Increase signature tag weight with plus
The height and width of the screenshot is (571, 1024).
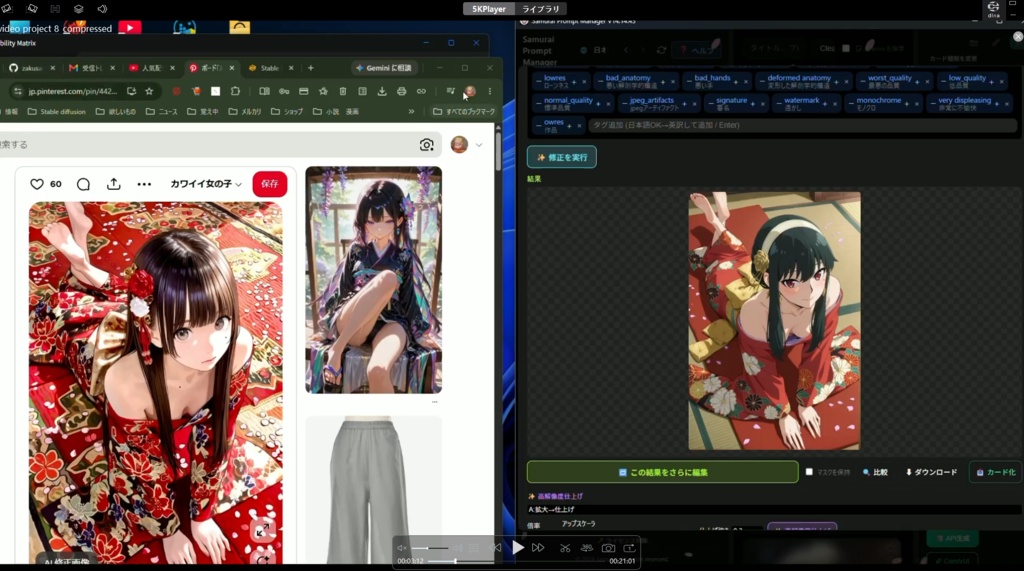click(752, 104)
